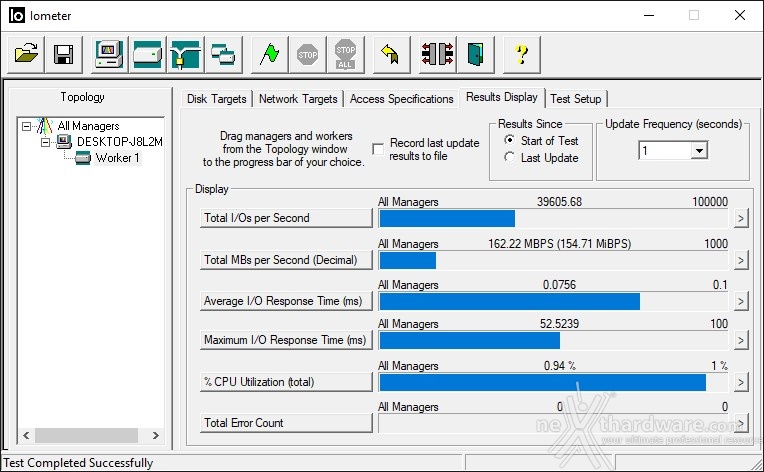Viewport: 764px width, 472px height.
Task: Select Worker 1 label in Topology tree
Action: tap(117, 158)
